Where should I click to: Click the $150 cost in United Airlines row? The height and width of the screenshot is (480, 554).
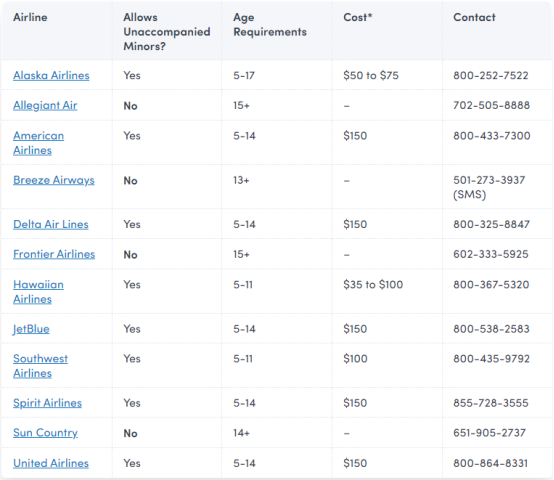355,463
